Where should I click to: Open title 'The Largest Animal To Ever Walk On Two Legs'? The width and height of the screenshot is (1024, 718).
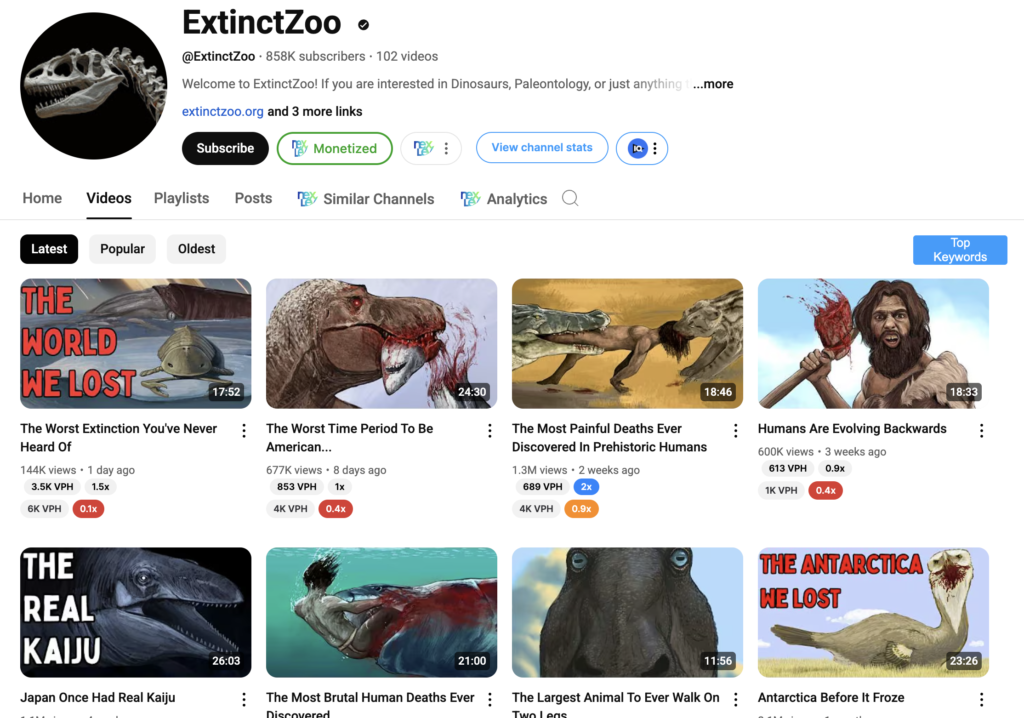pos(616,704)
